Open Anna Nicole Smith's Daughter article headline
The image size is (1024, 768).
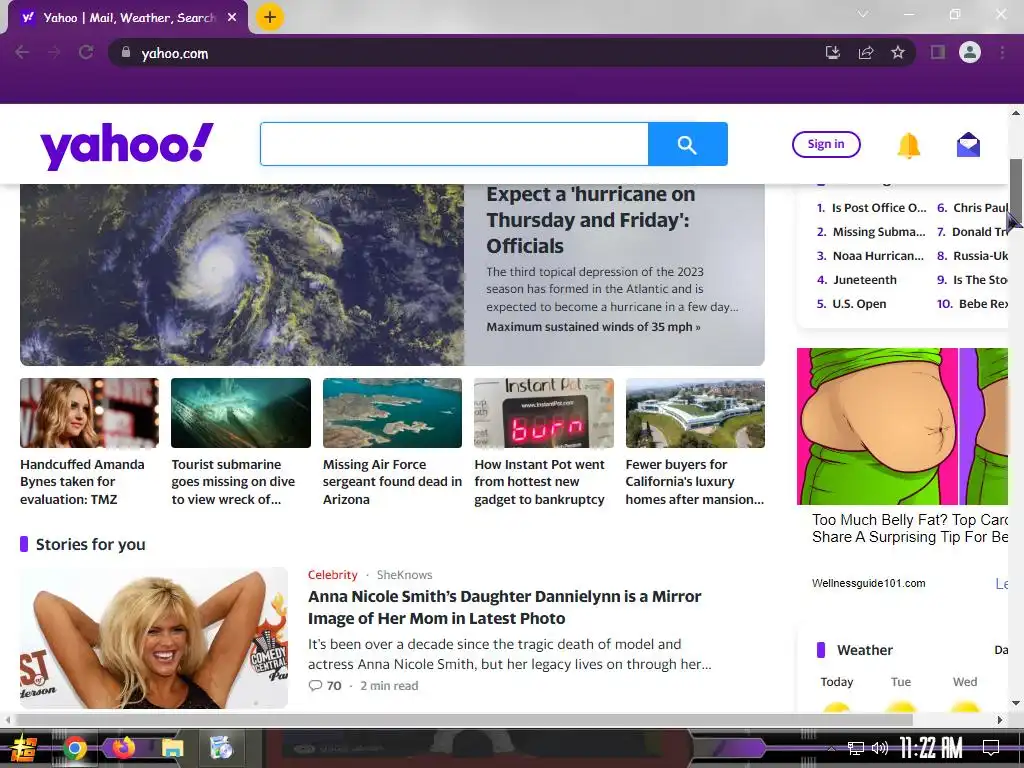pos(504,607)
